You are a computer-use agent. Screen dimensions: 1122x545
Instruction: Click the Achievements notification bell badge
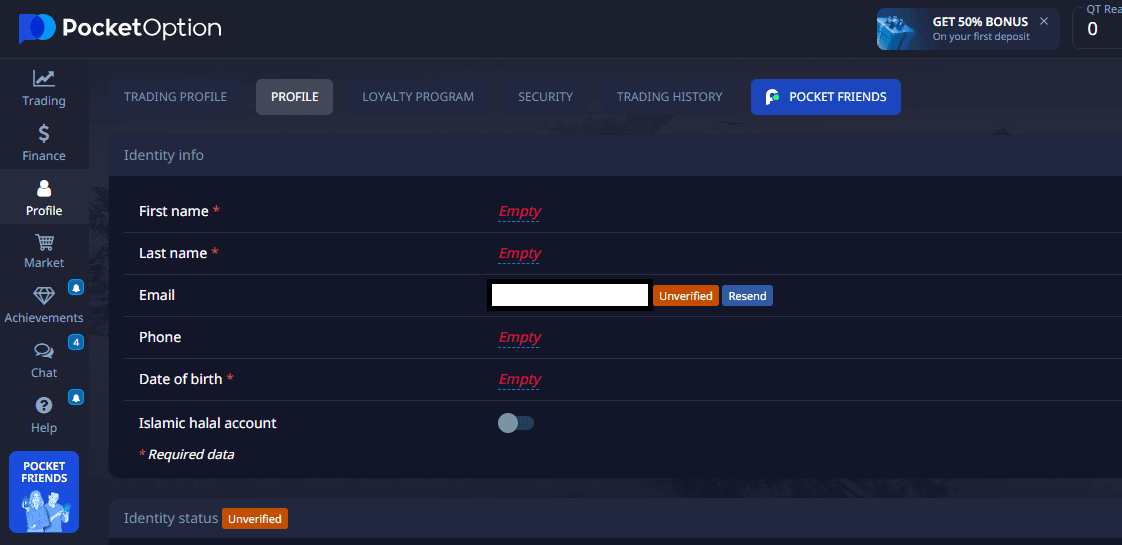(x=76, y=288)
